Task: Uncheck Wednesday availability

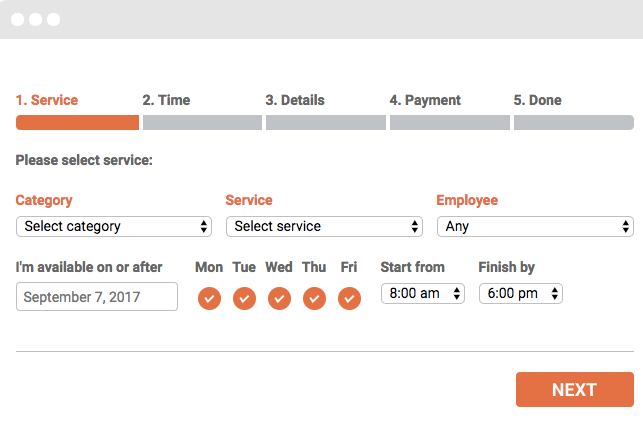Action: pyautogui.click(x=279, y=298)
